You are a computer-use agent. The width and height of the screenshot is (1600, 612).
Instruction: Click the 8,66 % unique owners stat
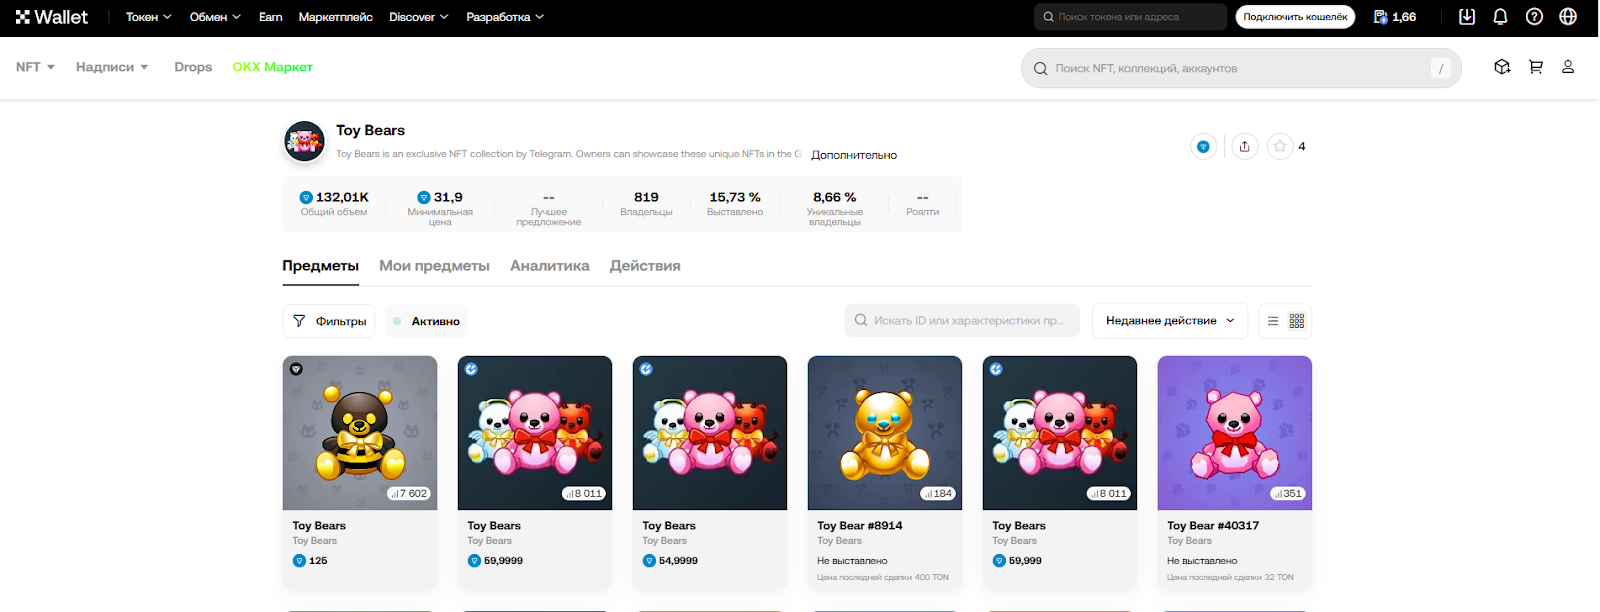[x=835, y=209]
